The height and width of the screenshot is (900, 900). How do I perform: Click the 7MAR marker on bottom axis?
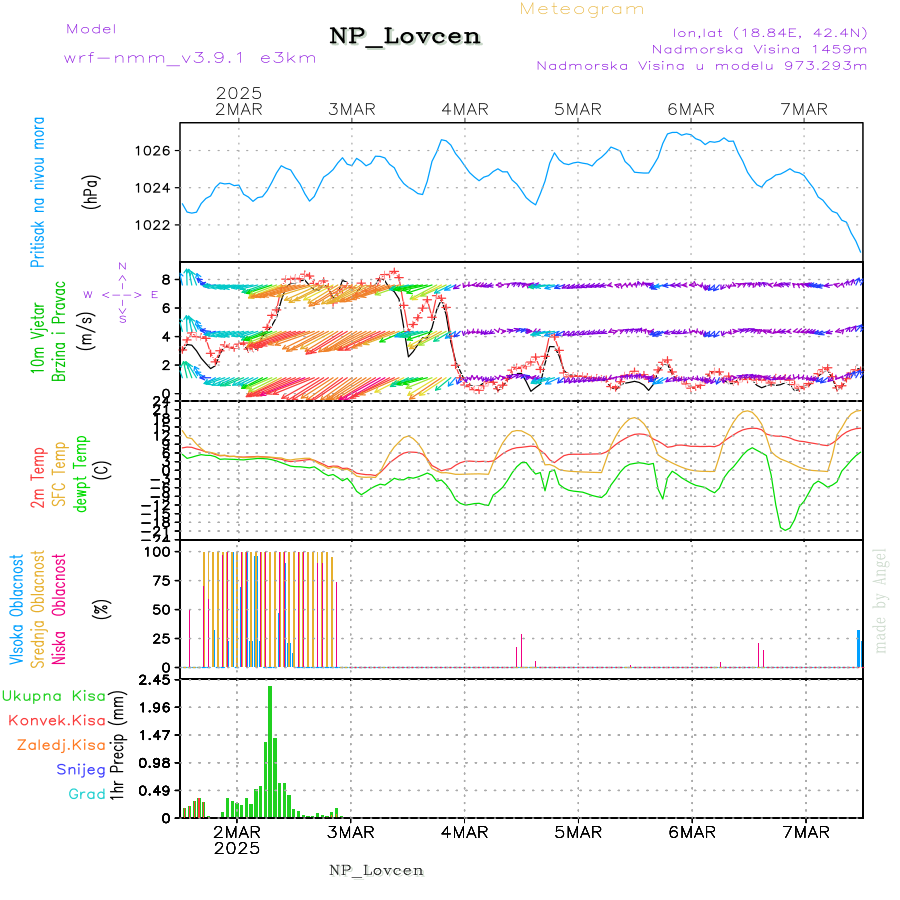pos(805,832)
